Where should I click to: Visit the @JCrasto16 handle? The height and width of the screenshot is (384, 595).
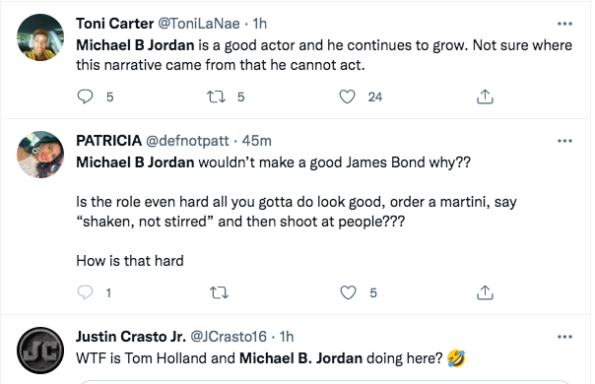click(228, 337)
